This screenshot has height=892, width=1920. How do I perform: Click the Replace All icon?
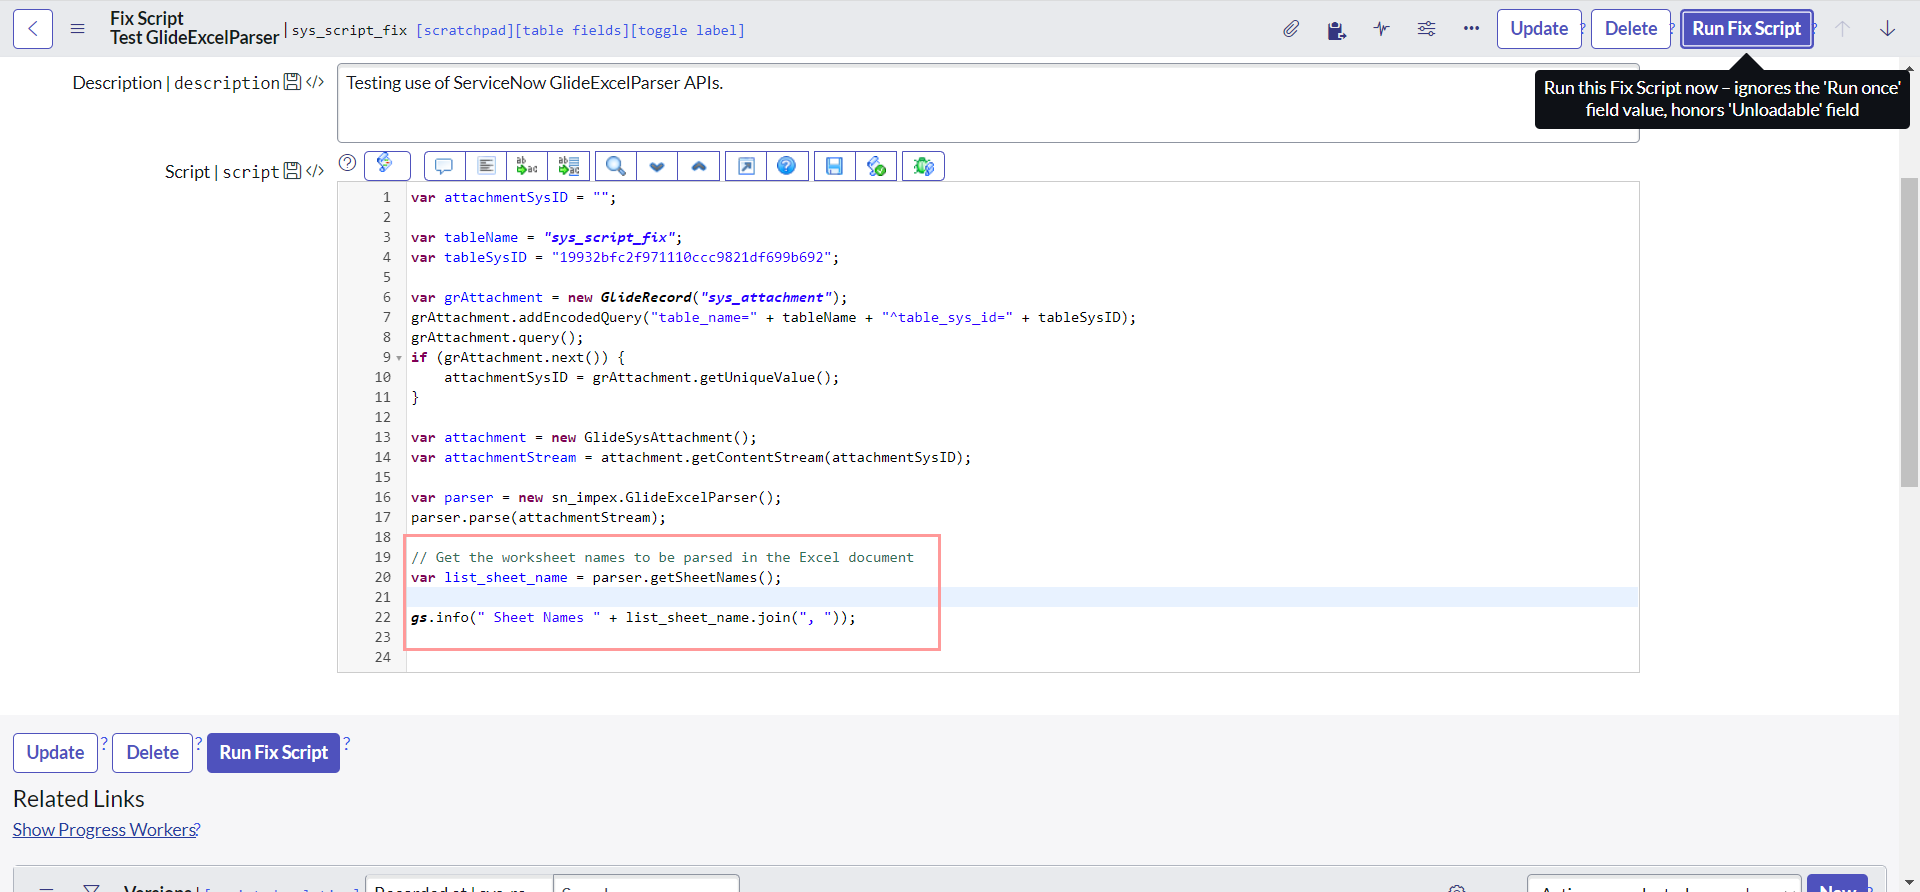(x=568, y=166)
